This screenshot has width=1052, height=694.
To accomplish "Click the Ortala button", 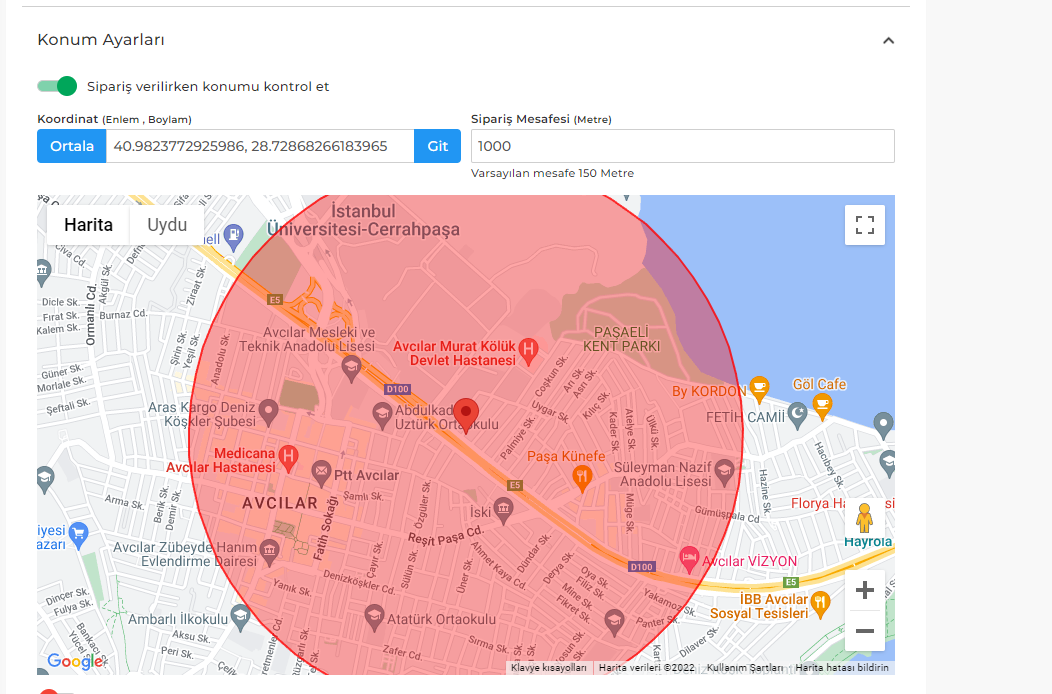I will [72, 146].
